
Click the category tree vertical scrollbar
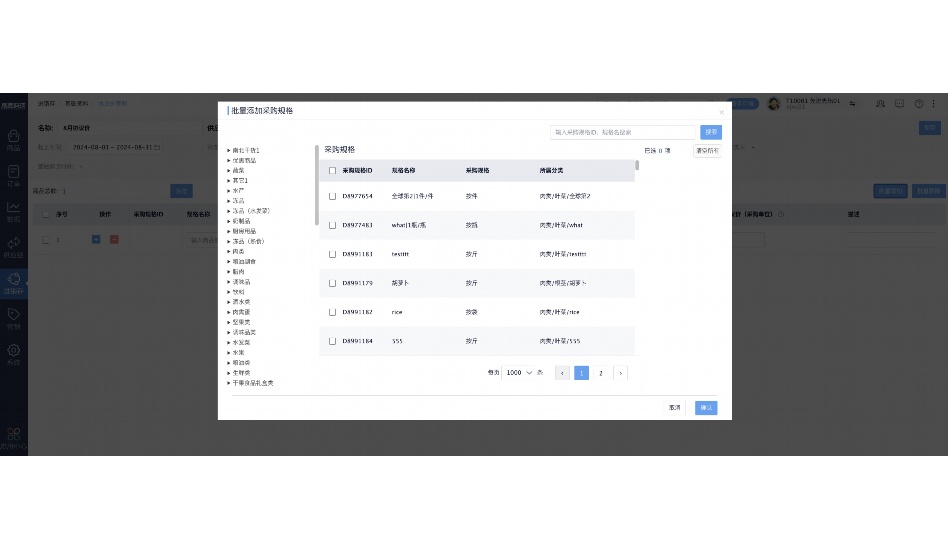(317, 185)
